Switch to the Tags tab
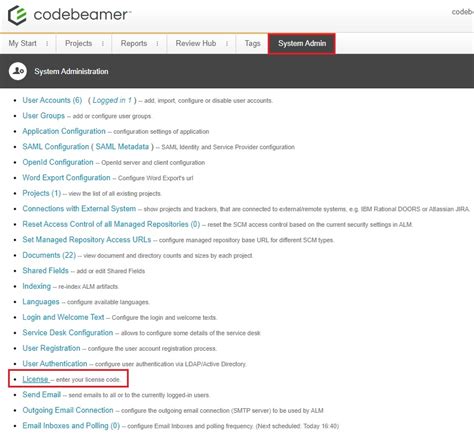 (x=252, y=43)
